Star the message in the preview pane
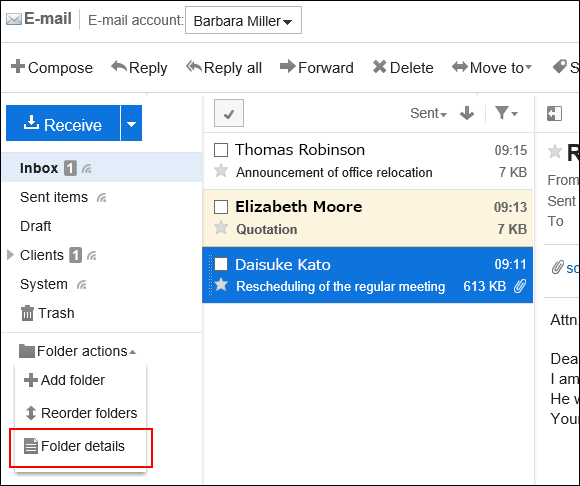 pos(555,152)
